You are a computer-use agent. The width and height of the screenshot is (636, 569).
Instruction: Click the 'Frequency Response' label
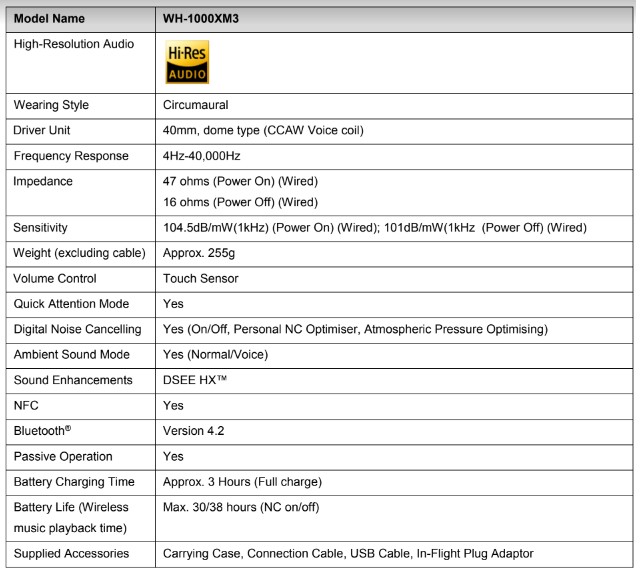click(x=71, y=156)
